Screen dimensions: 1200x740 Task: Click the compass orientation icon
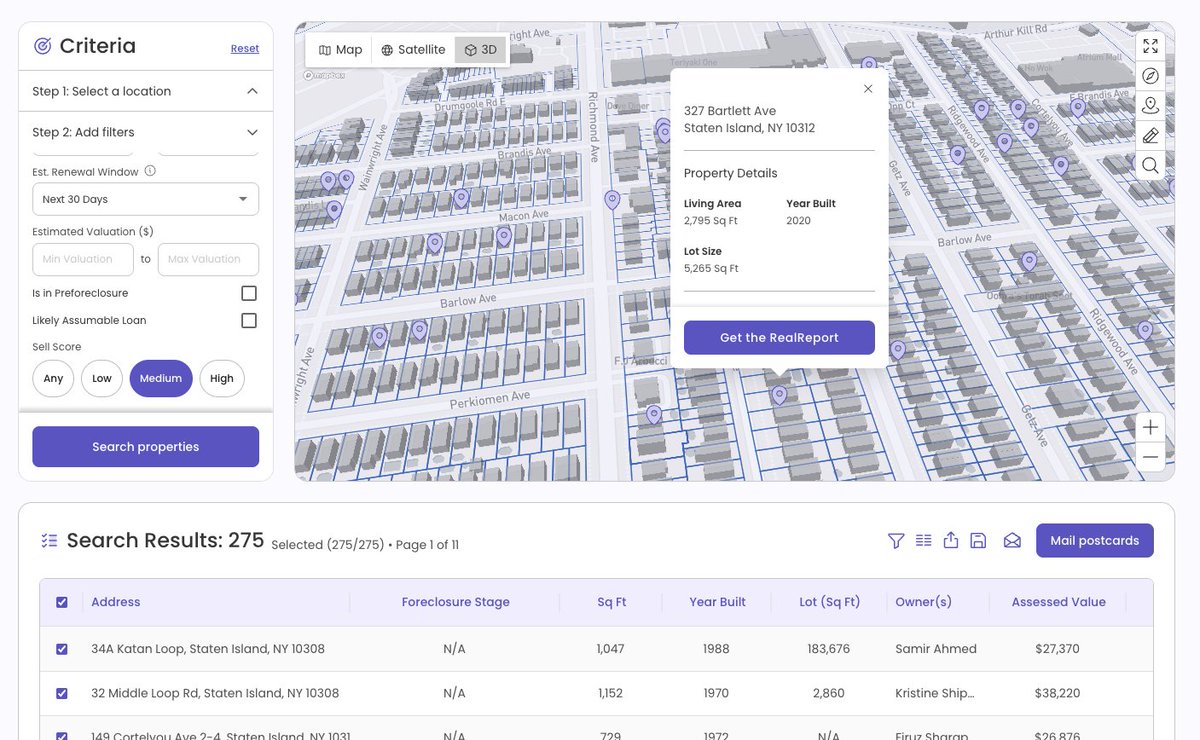[1150, 76]
